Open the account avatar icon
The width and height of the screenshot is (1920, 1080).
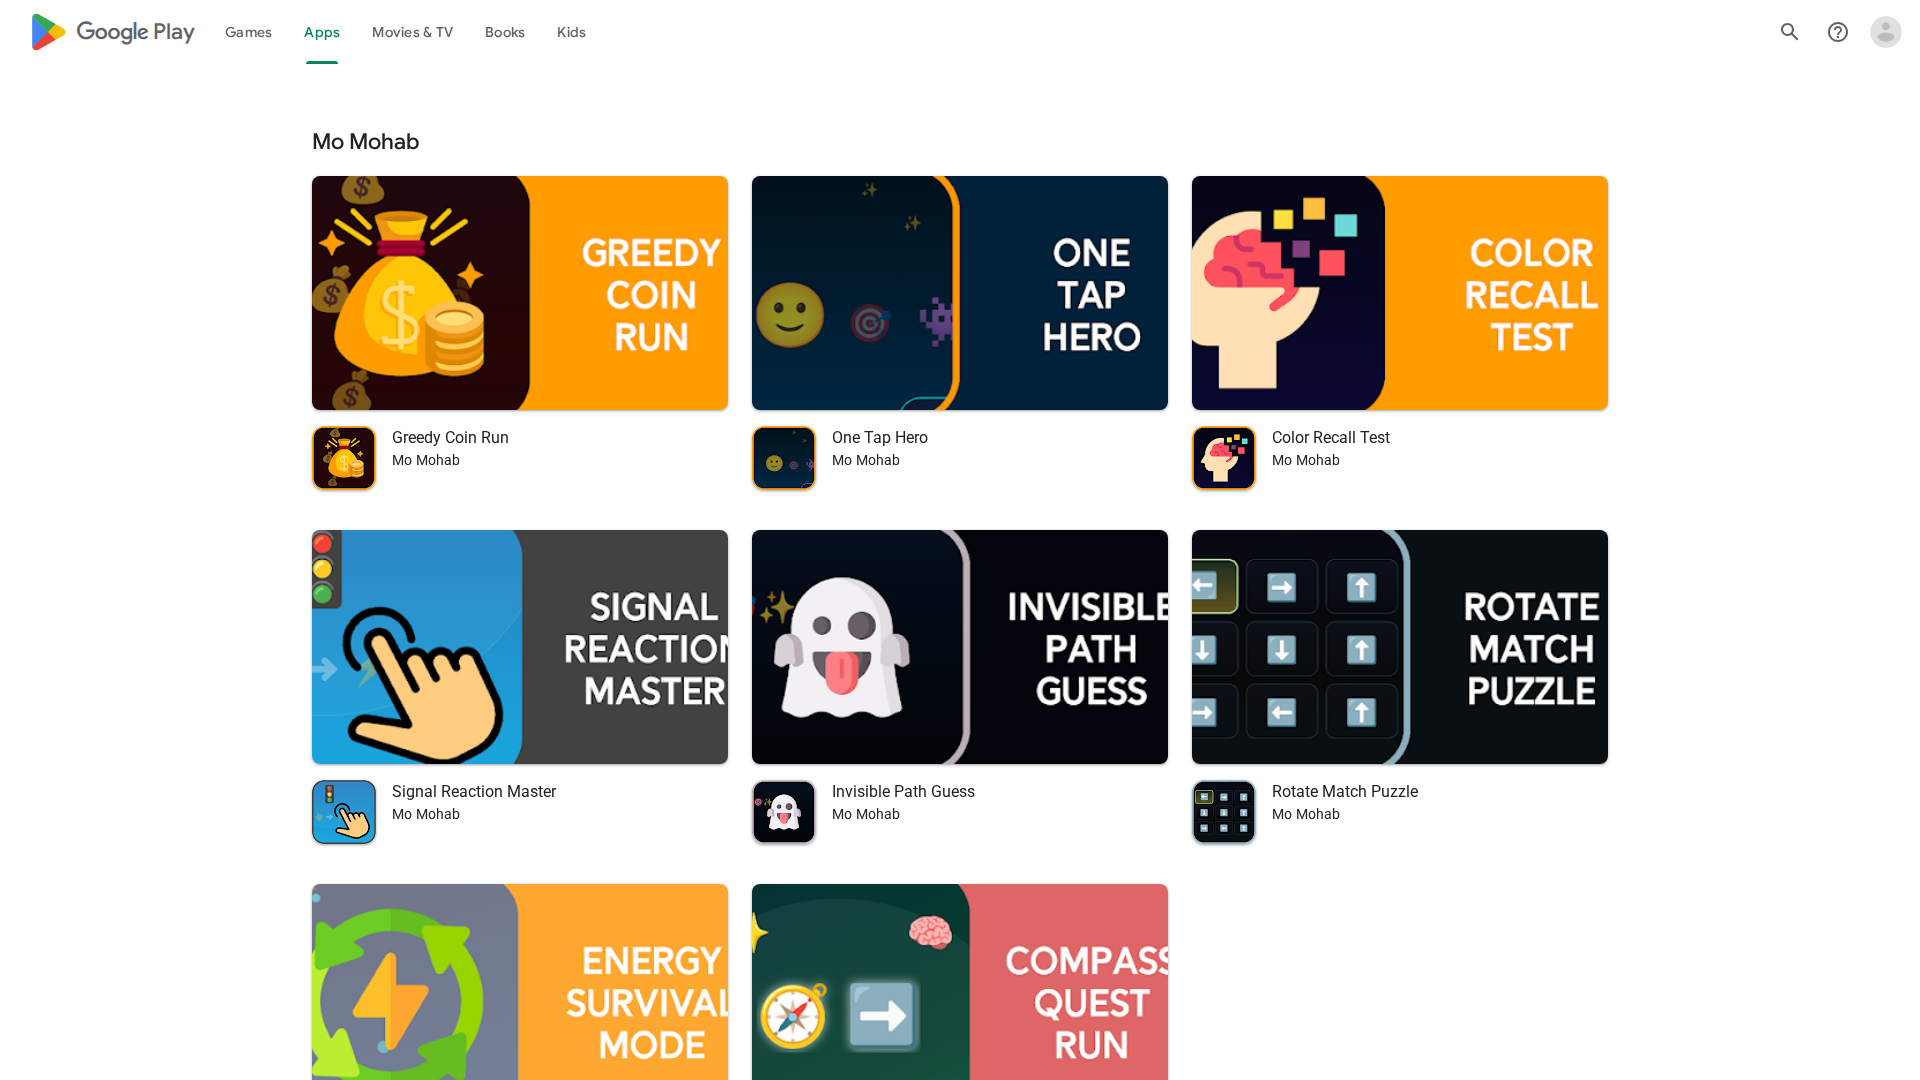pyautogui.click(x=1886, y=32)
